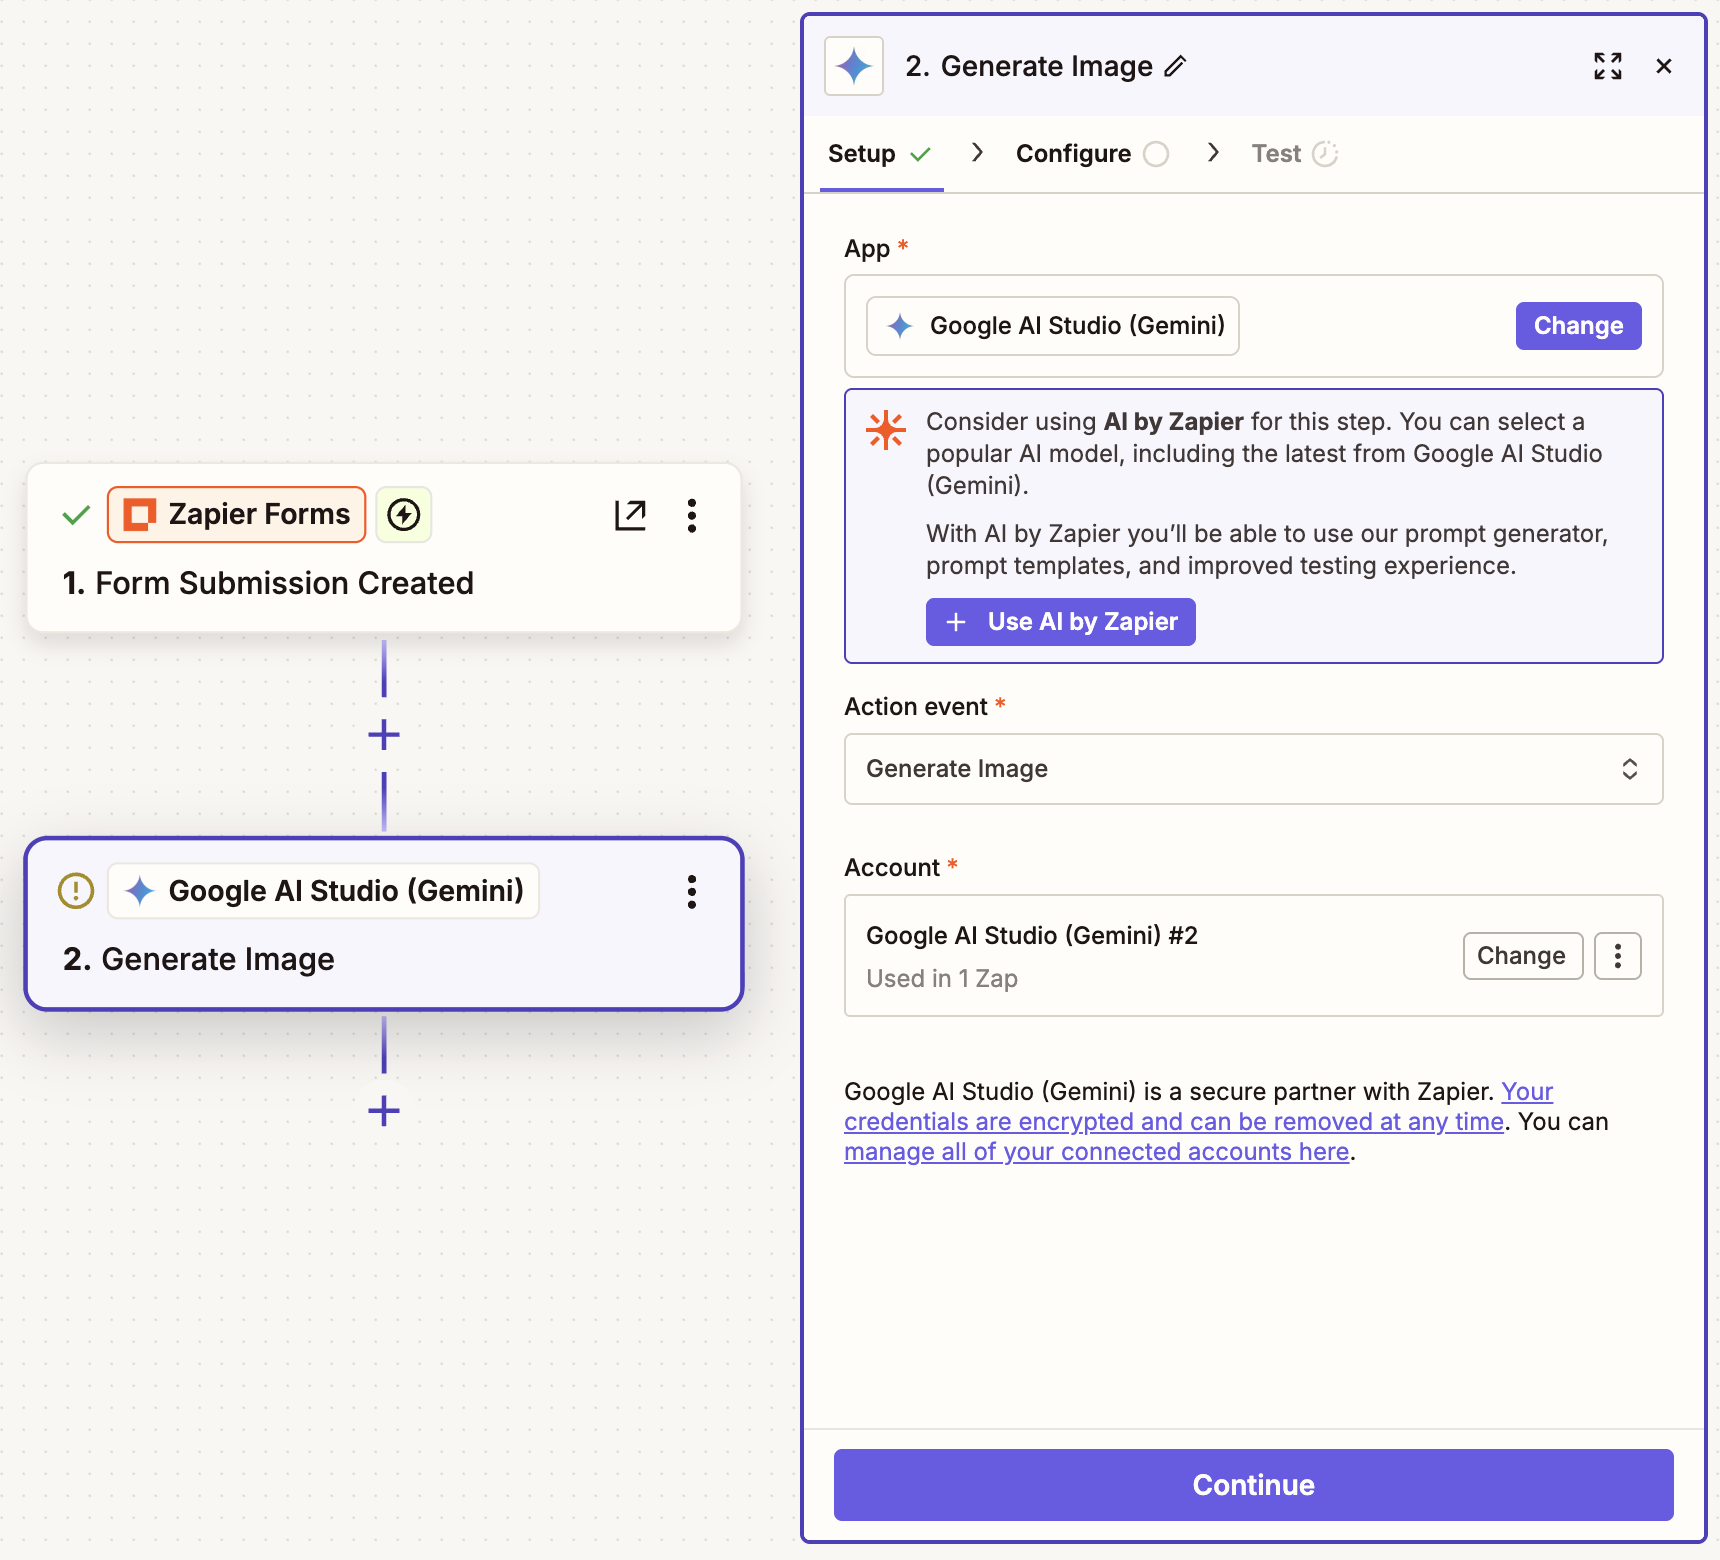Click the Gemini sparkle icon in the panel header
1720x1560 pixels.
tap(853, 66)
